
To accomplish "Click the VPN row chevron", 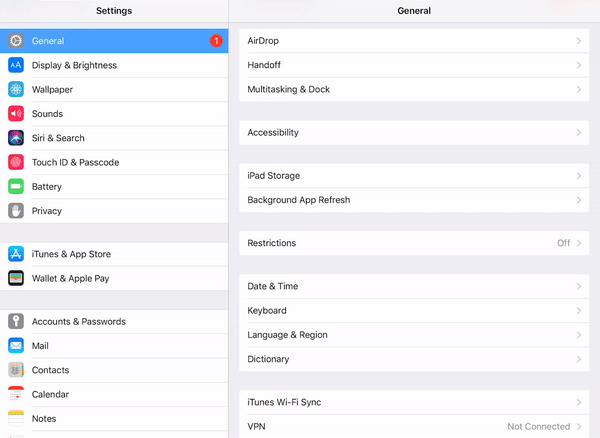I will pos(579,427).
